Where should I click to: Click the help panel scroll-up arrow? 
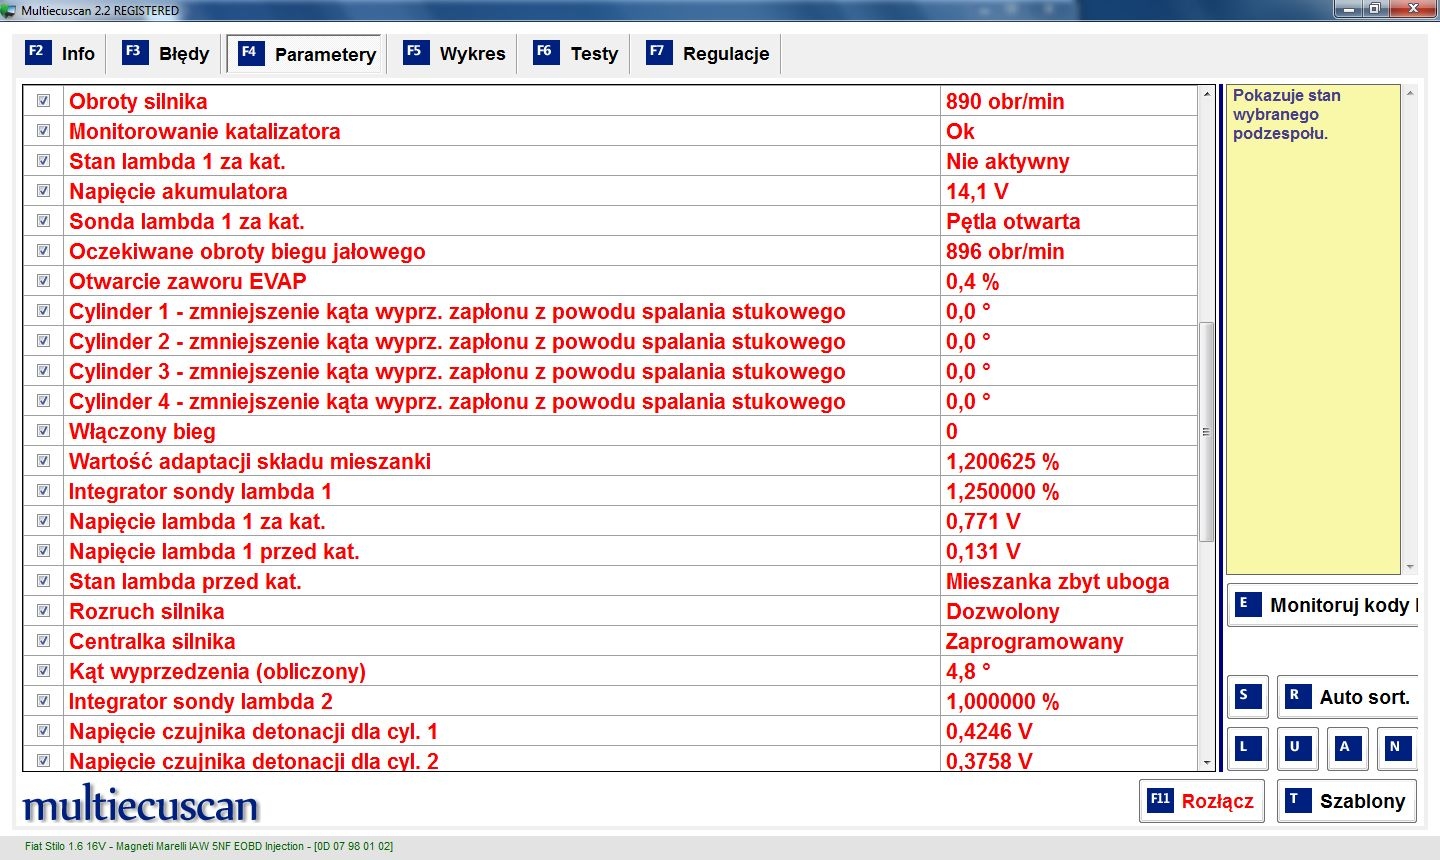[1410, 94]
